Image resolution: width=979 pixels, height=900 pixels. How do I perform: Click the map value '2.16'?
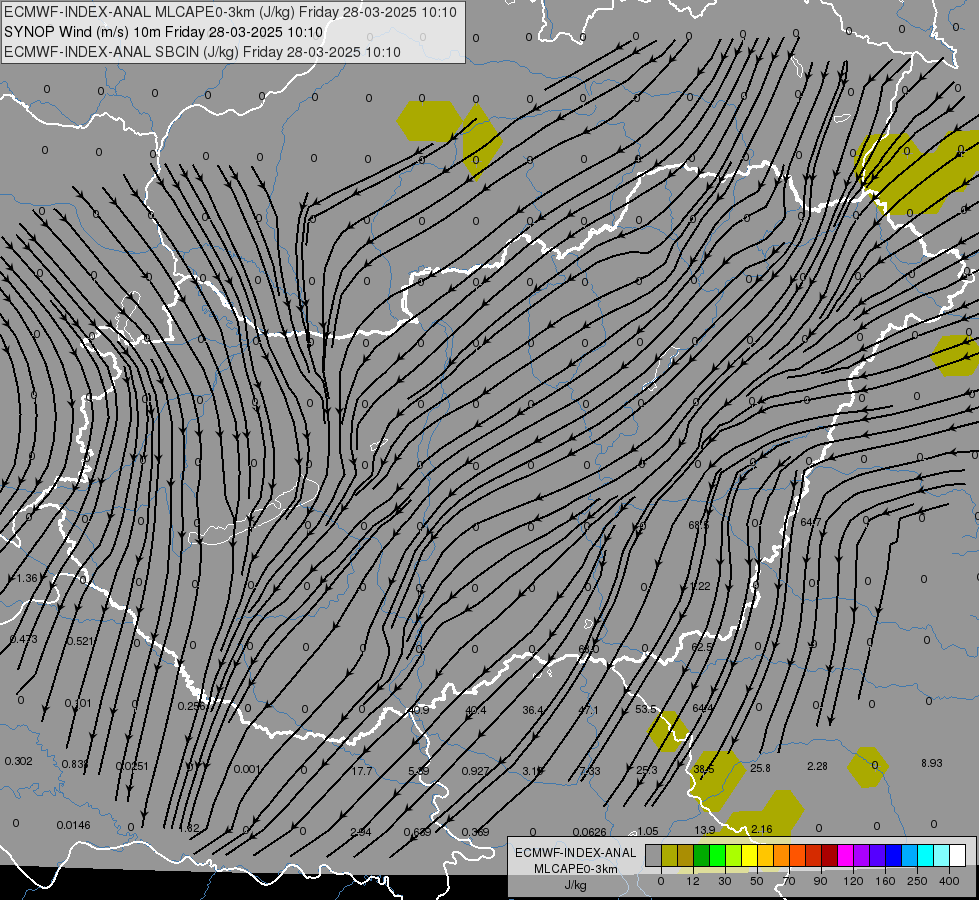click(x=762, y=829)
